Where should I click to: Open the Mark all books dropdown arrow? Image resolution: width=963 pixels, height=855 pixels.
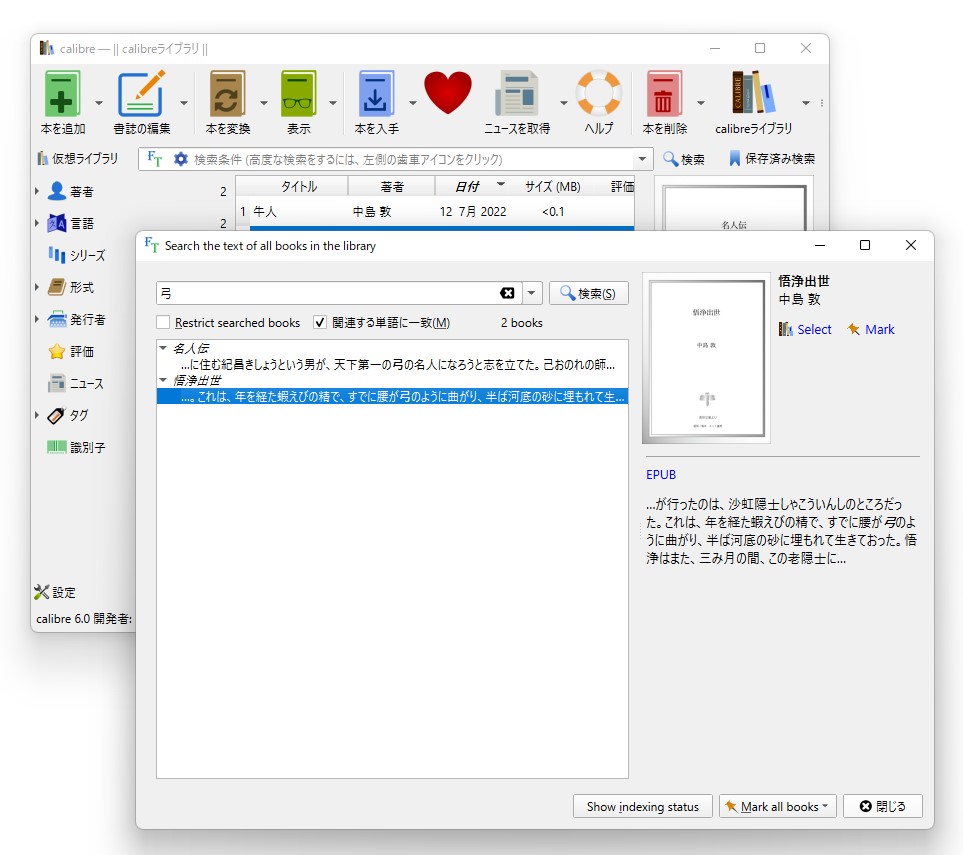(826, 806)
